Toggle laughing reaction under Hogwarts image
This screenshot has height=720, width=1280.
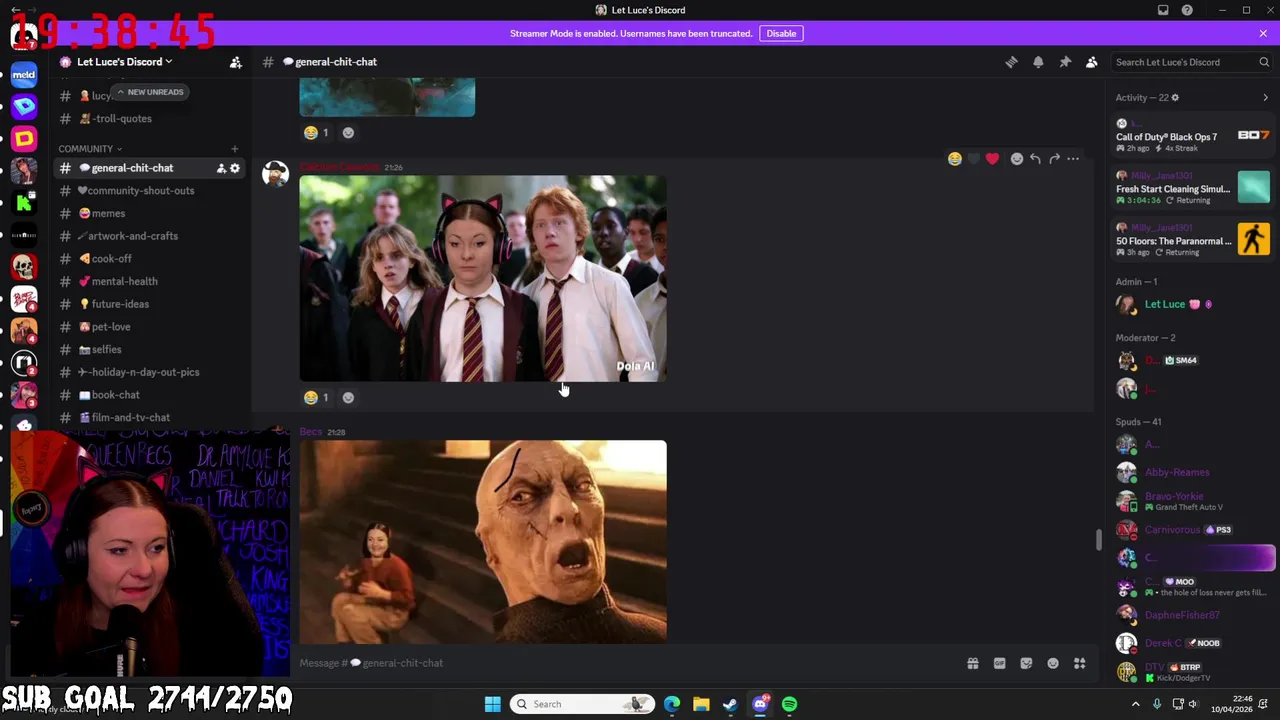coord(317,397)
